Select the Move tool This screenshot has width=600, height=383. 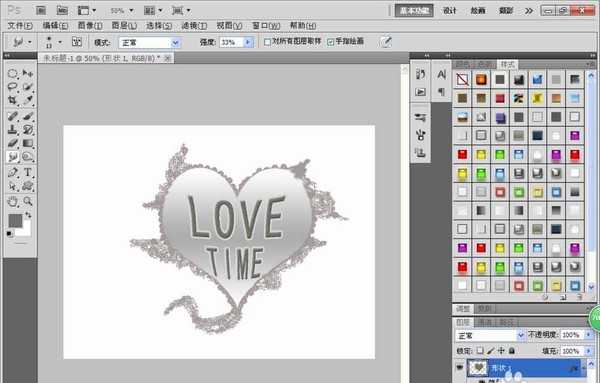click(x=28, y=73)
